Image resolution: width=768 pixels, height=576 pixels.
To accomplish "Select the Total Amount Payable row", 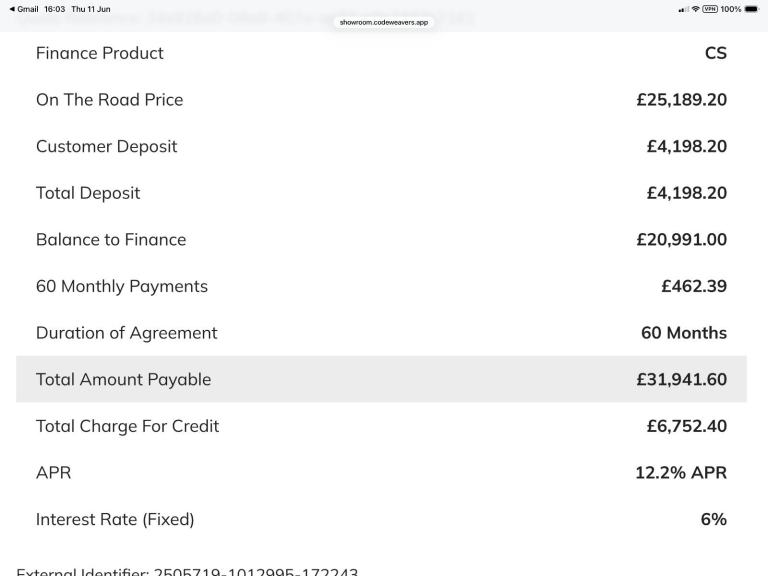I will click(381, 380).
